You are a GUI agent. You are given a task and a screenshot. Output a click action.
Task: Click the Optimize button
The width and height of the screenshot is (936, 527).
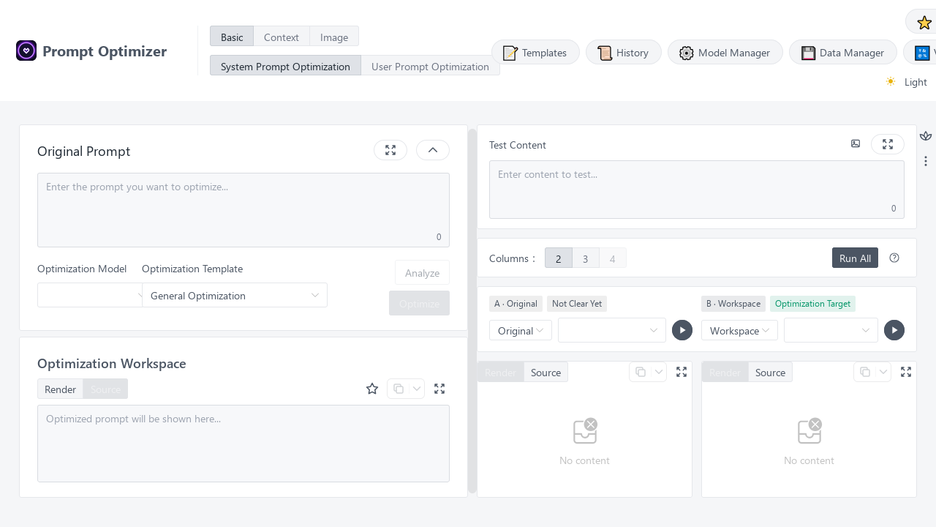coord(419,303)
